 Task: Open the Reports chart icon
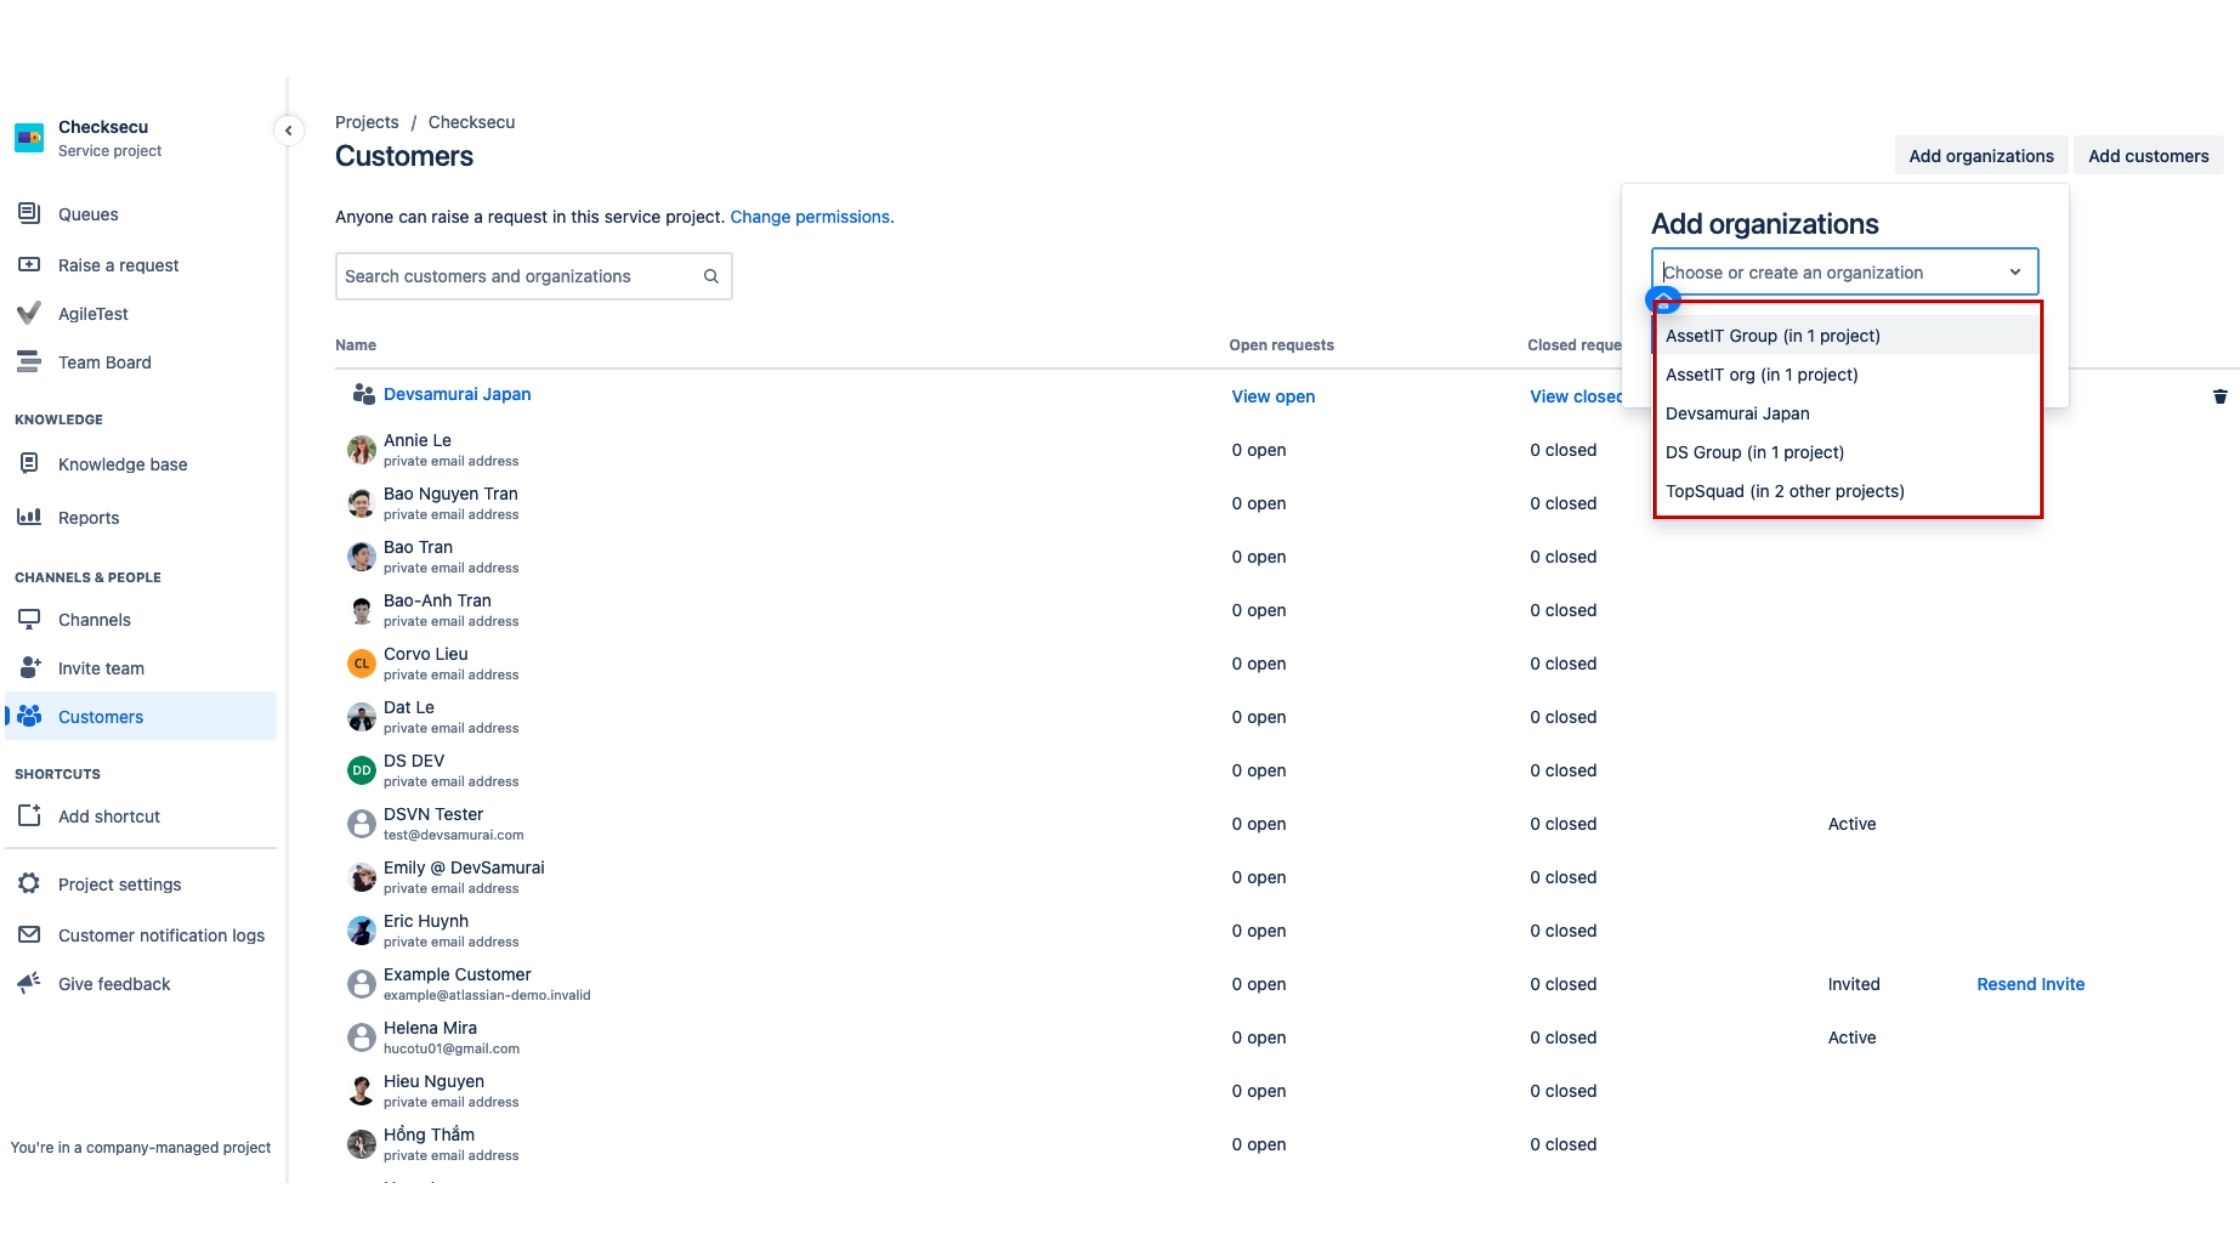pos(29,516)
